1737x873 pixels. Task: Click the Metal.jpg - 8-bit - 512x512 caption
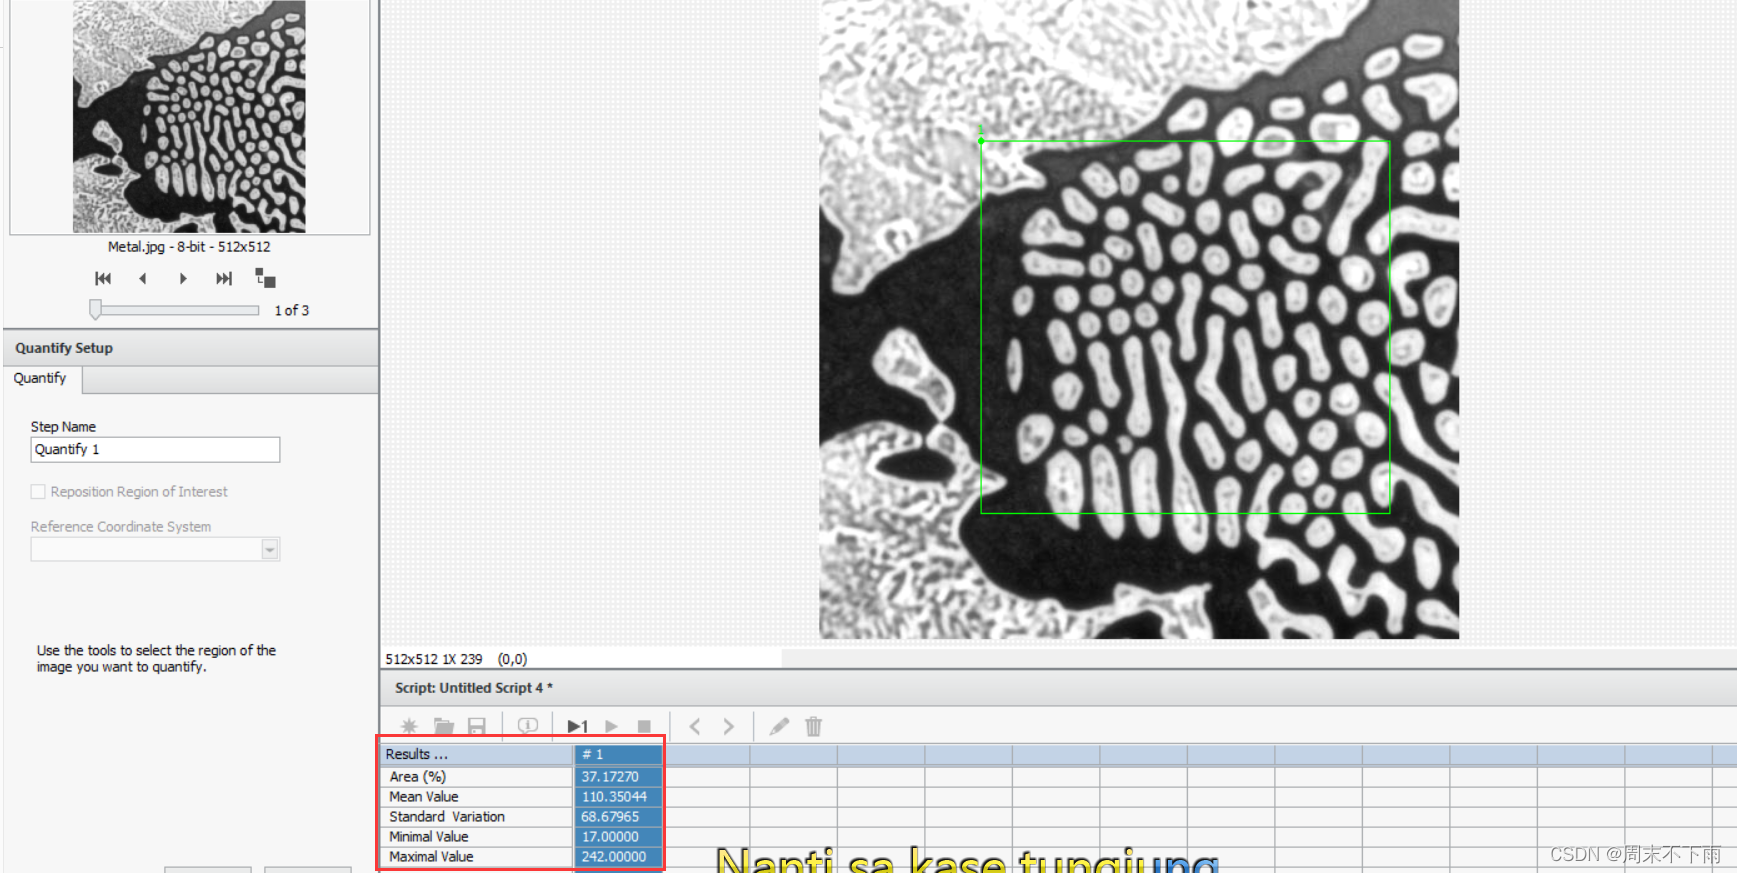pos(189,247)
